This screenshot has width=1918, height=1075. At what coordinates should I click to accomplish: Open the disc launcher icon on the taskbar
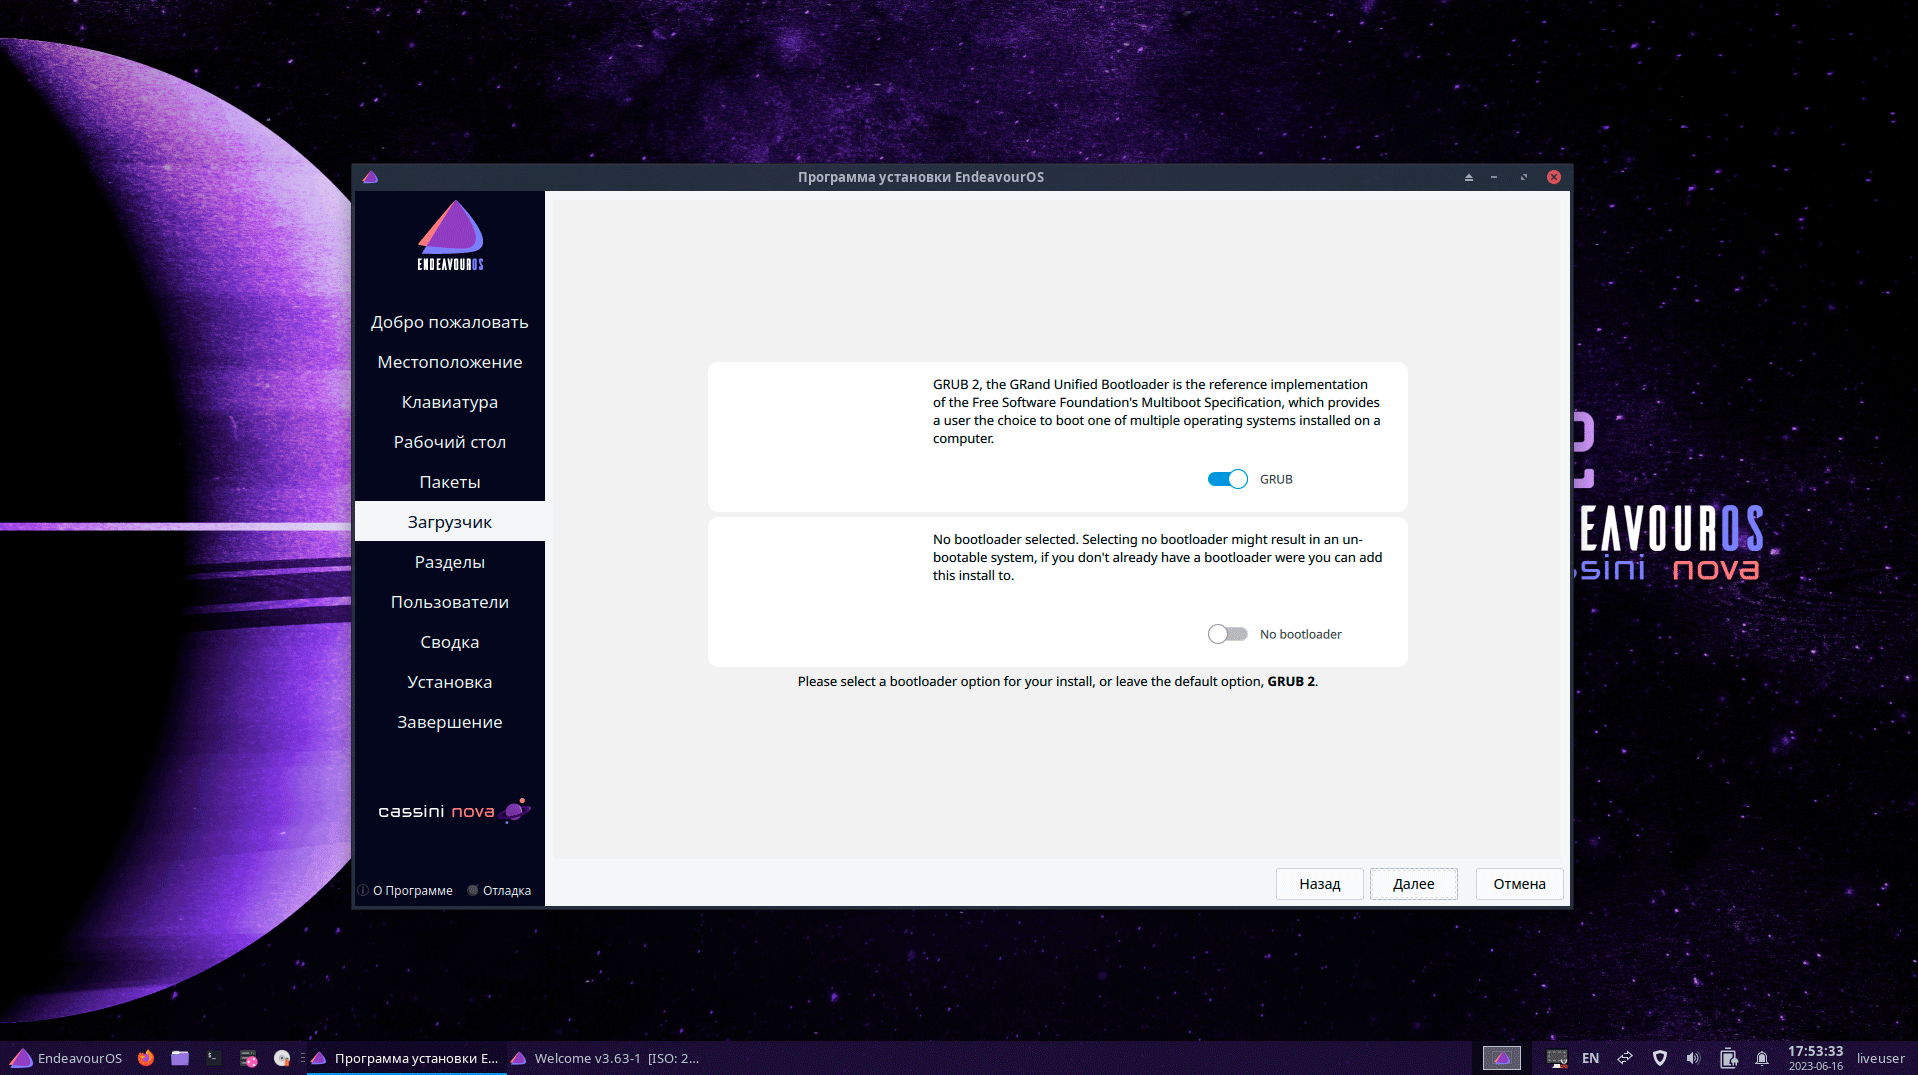pos(282,1058)
